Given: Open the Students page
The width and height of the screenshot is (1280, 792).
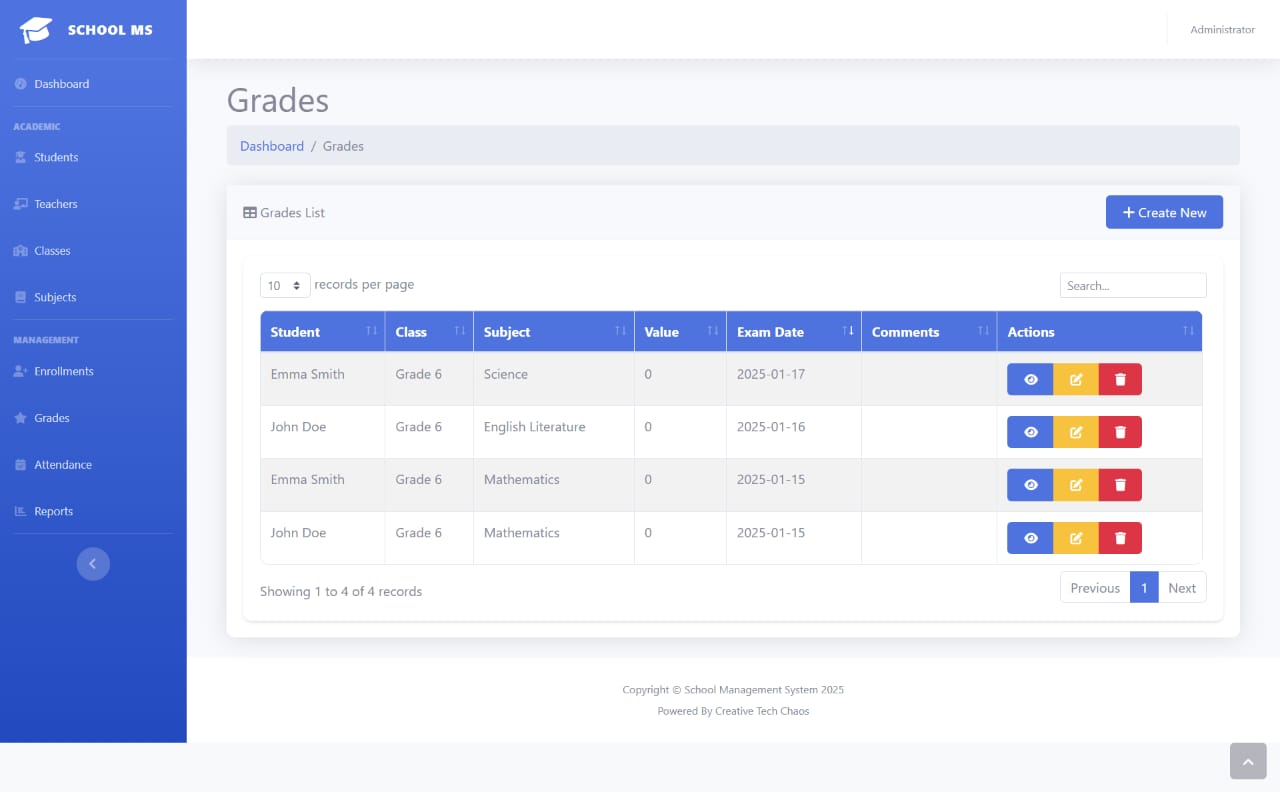Looking at the screenshot, I should [93, 157].
